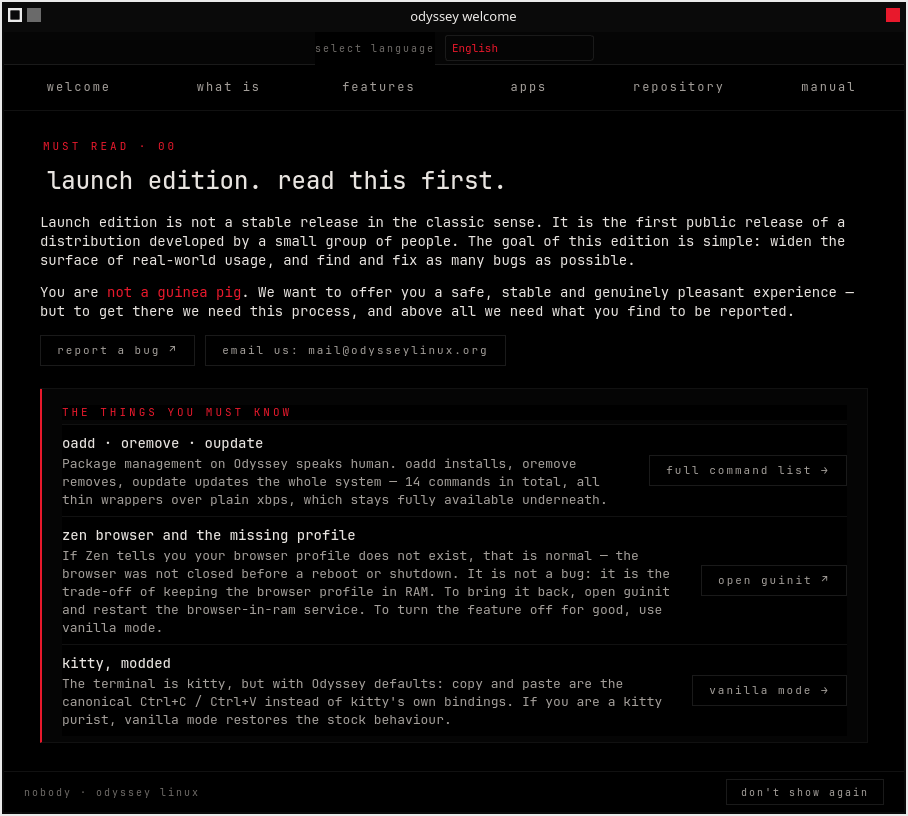Viewport: 908px width, 816px height.
Task: Click the 'zen browser and the missing profile' heading
Action: point(208,536)
